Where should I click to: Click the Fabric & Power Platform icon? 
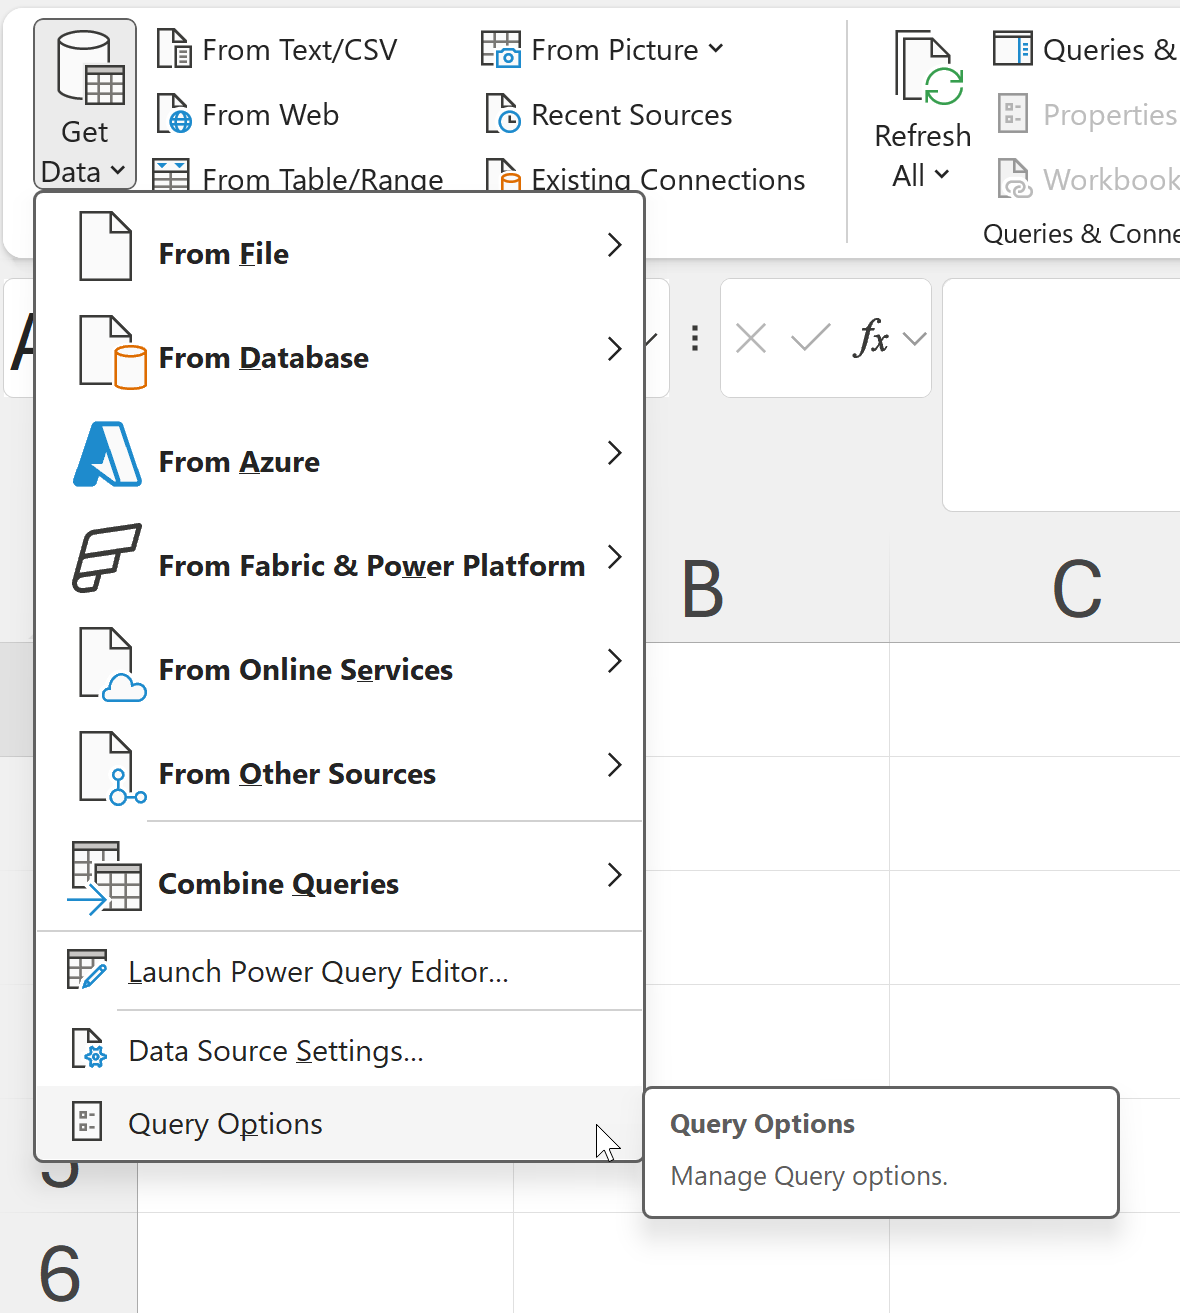[107, 558]
